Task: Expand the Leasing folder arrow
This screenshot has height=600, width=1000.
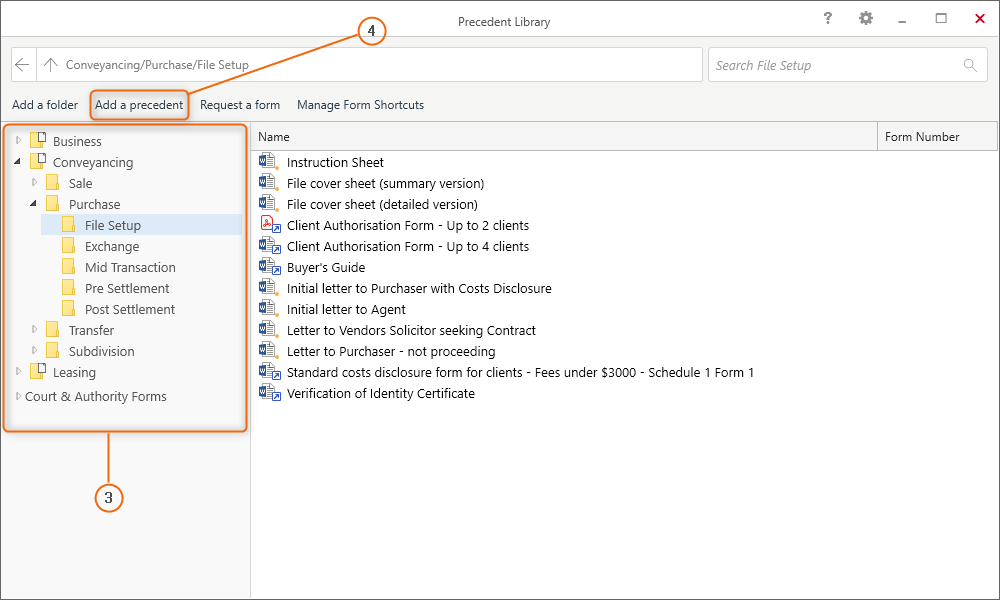Action: click(18, 372)
